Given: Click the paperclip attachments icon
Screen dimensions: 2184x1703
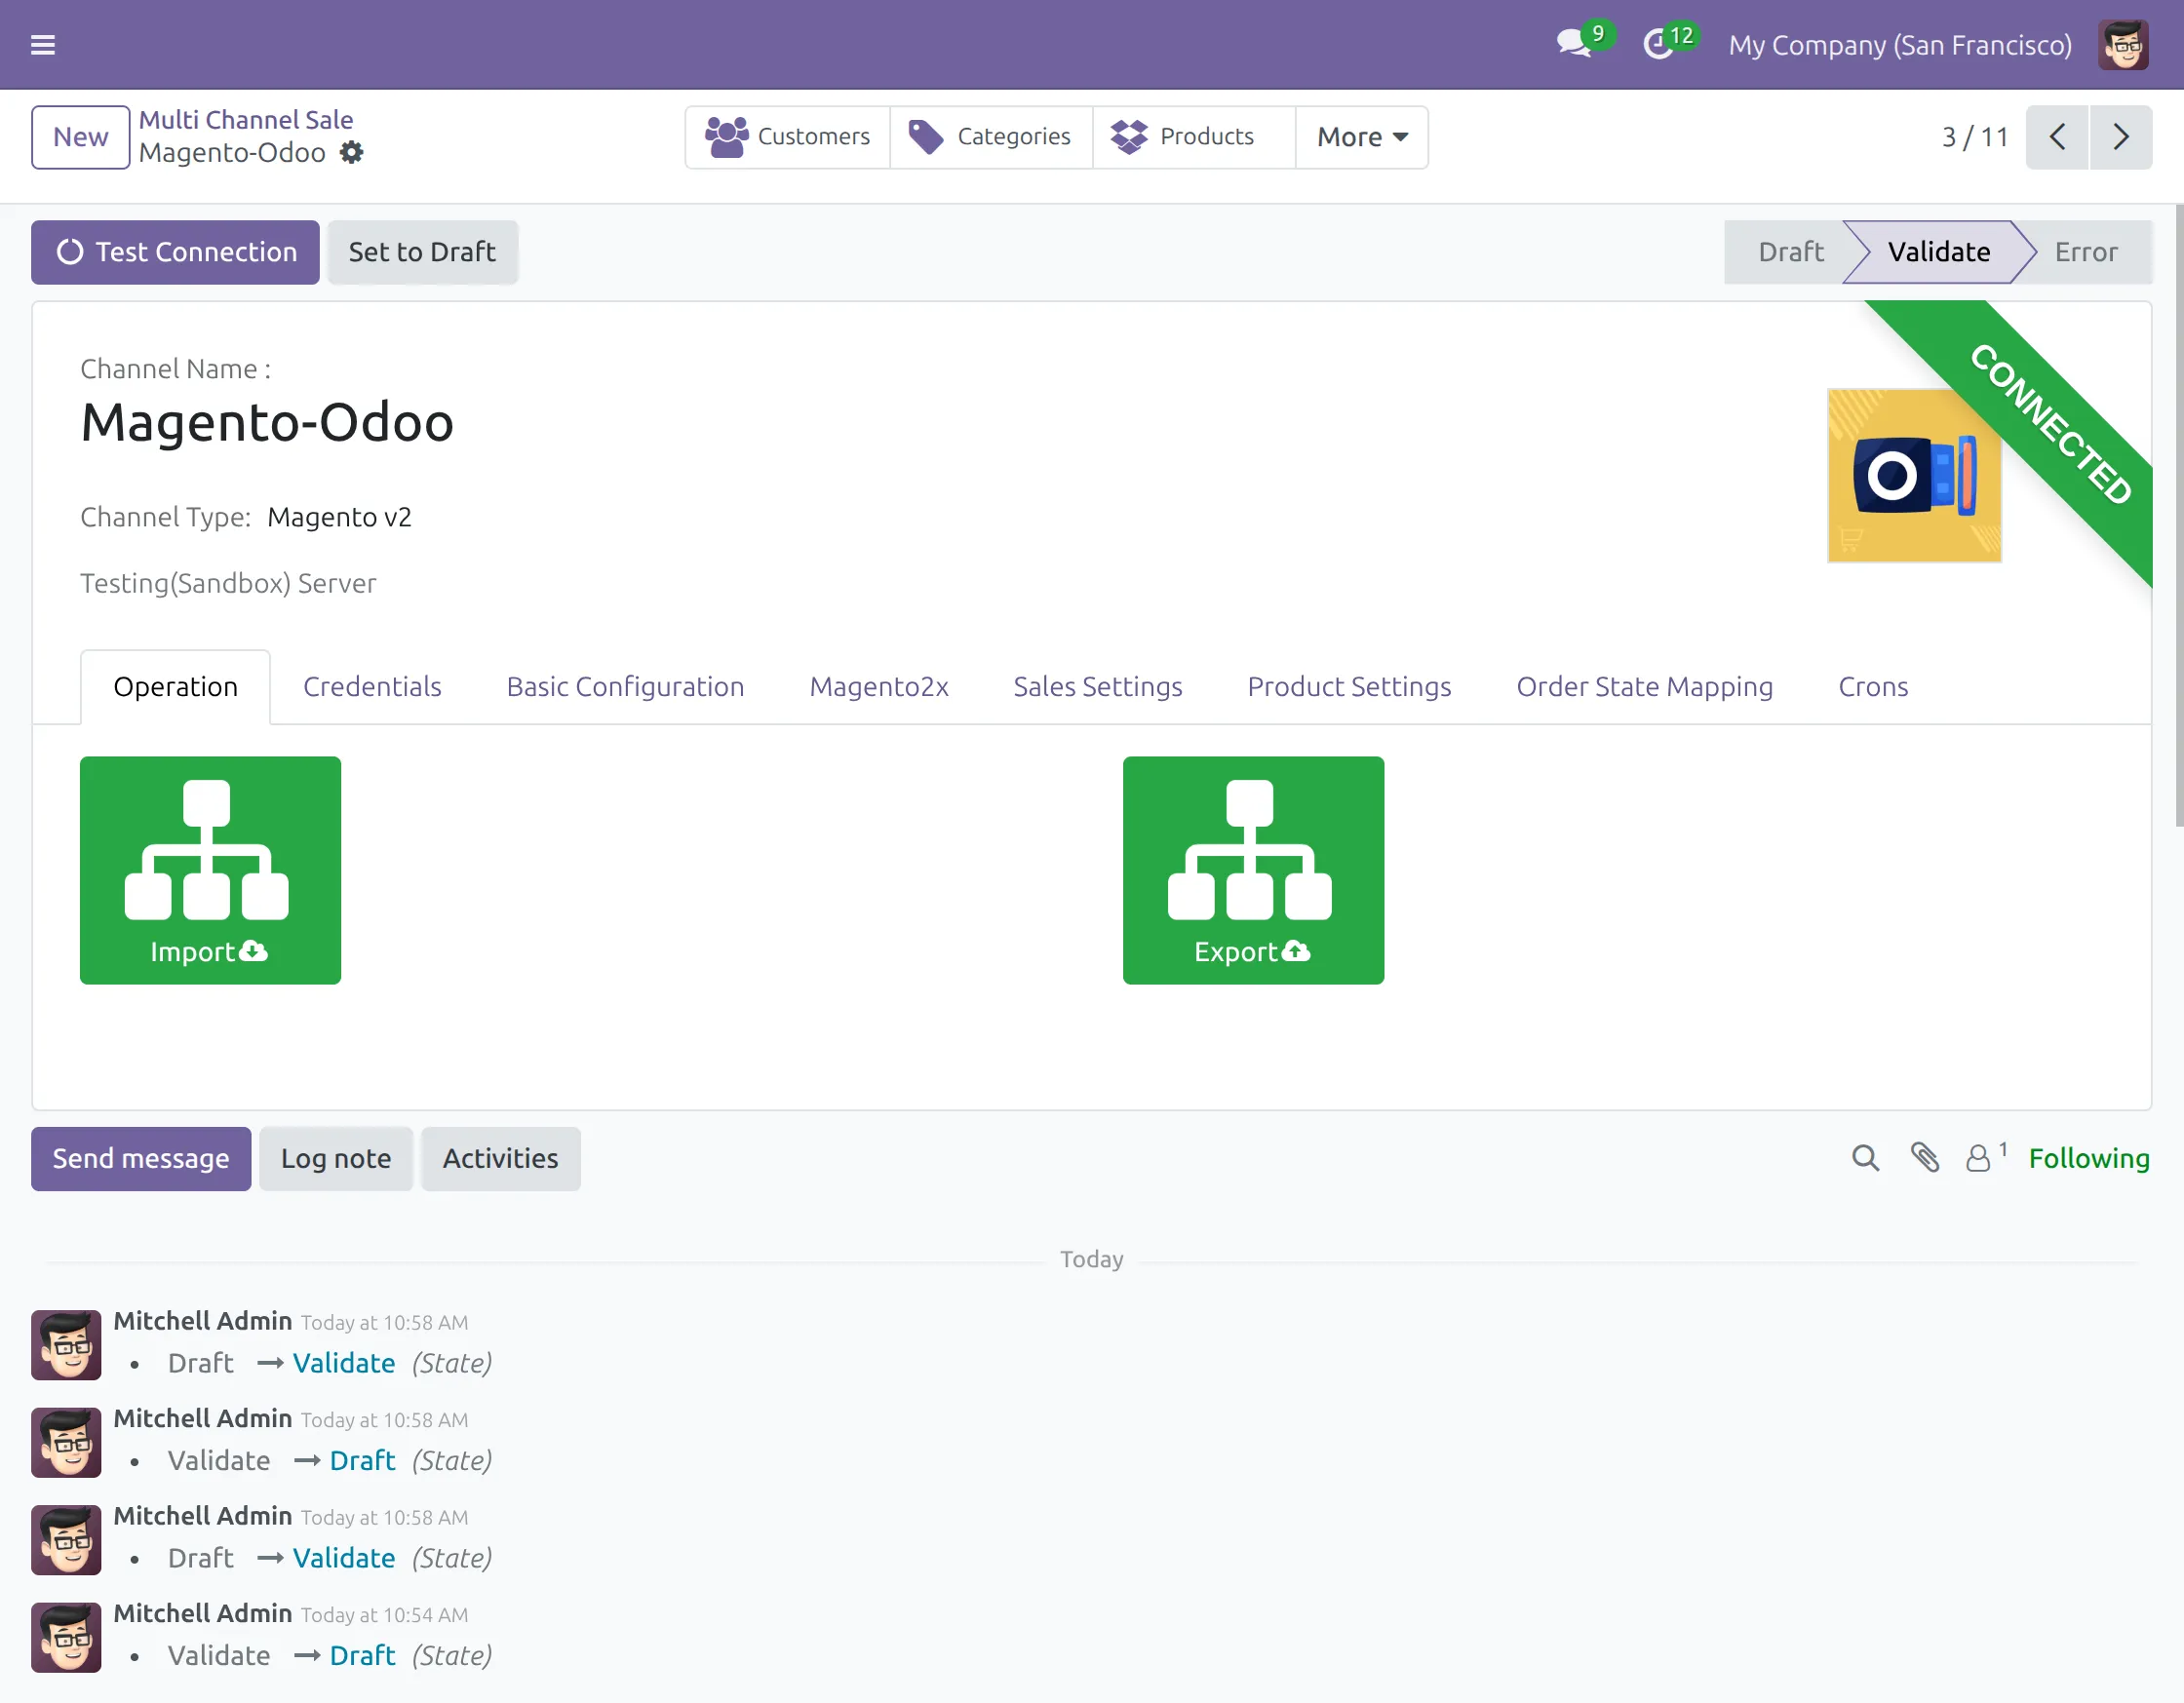Looking at the screenshot, I should pyautogui.click(x=1924, y=1158).
